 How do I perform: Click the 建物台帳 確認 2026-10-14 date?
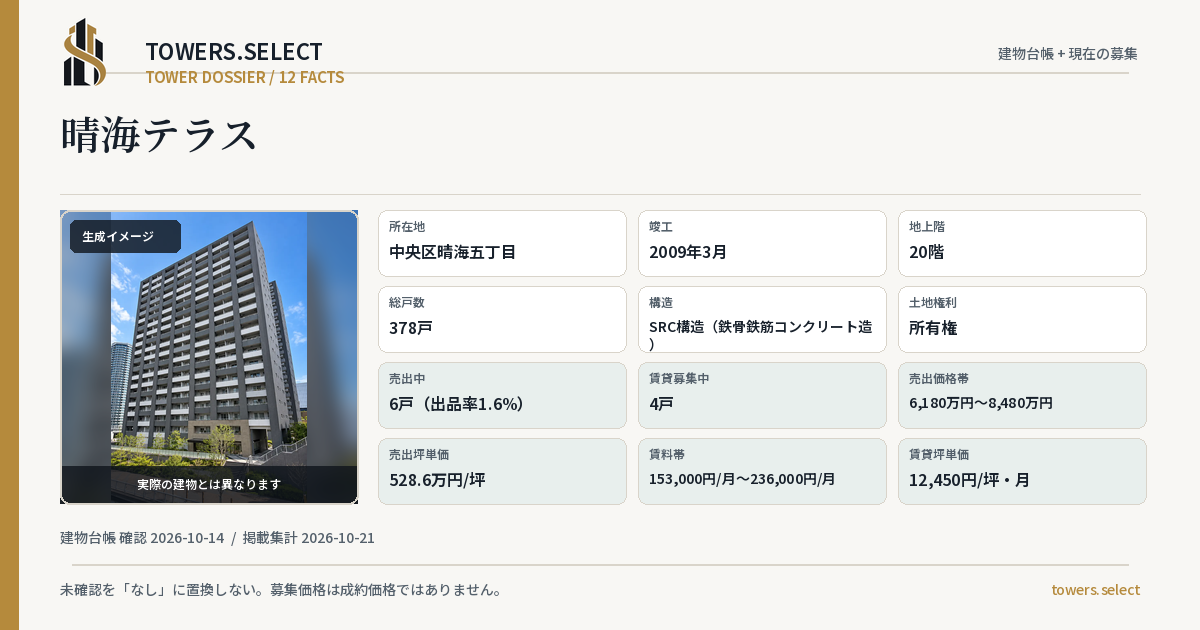click(x=142, y=538)
